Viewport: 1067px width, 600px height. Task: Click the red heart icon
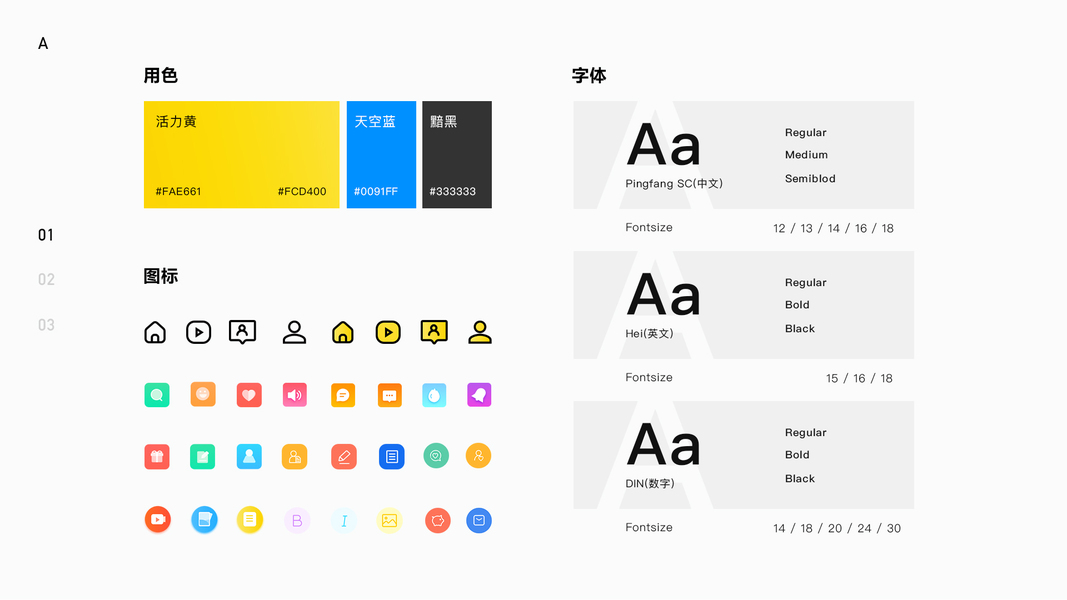coord(249,395)
